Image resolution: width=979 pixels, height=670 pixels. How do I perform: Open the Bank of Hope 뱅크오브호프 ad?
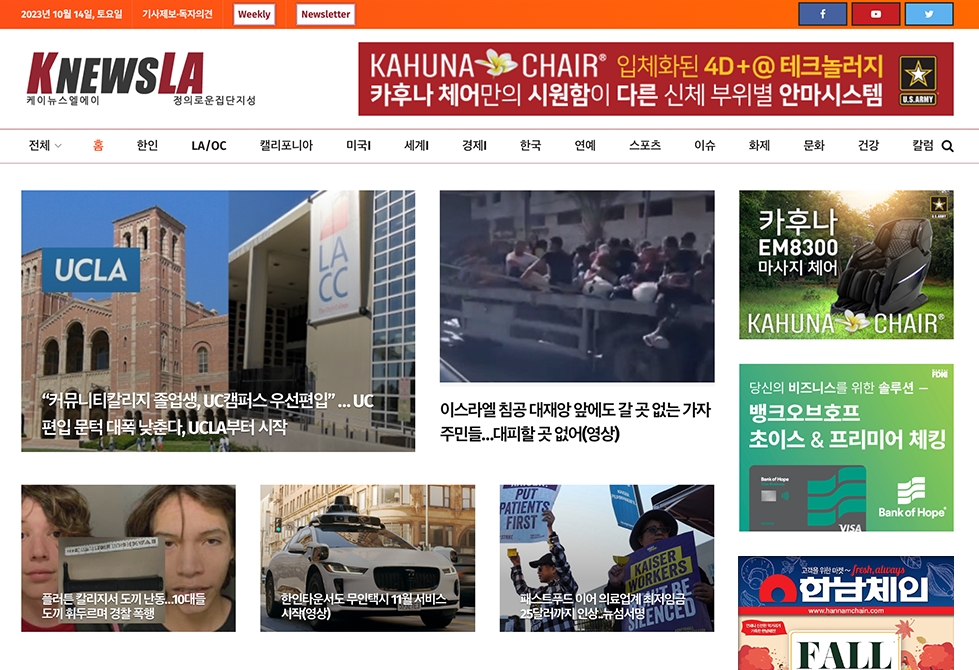tap(846, 448)
